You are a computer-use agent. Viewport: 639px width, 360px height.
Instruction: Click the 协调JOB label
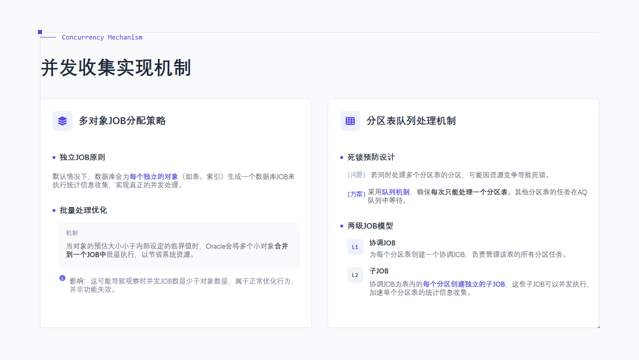[x=382, y=243]
